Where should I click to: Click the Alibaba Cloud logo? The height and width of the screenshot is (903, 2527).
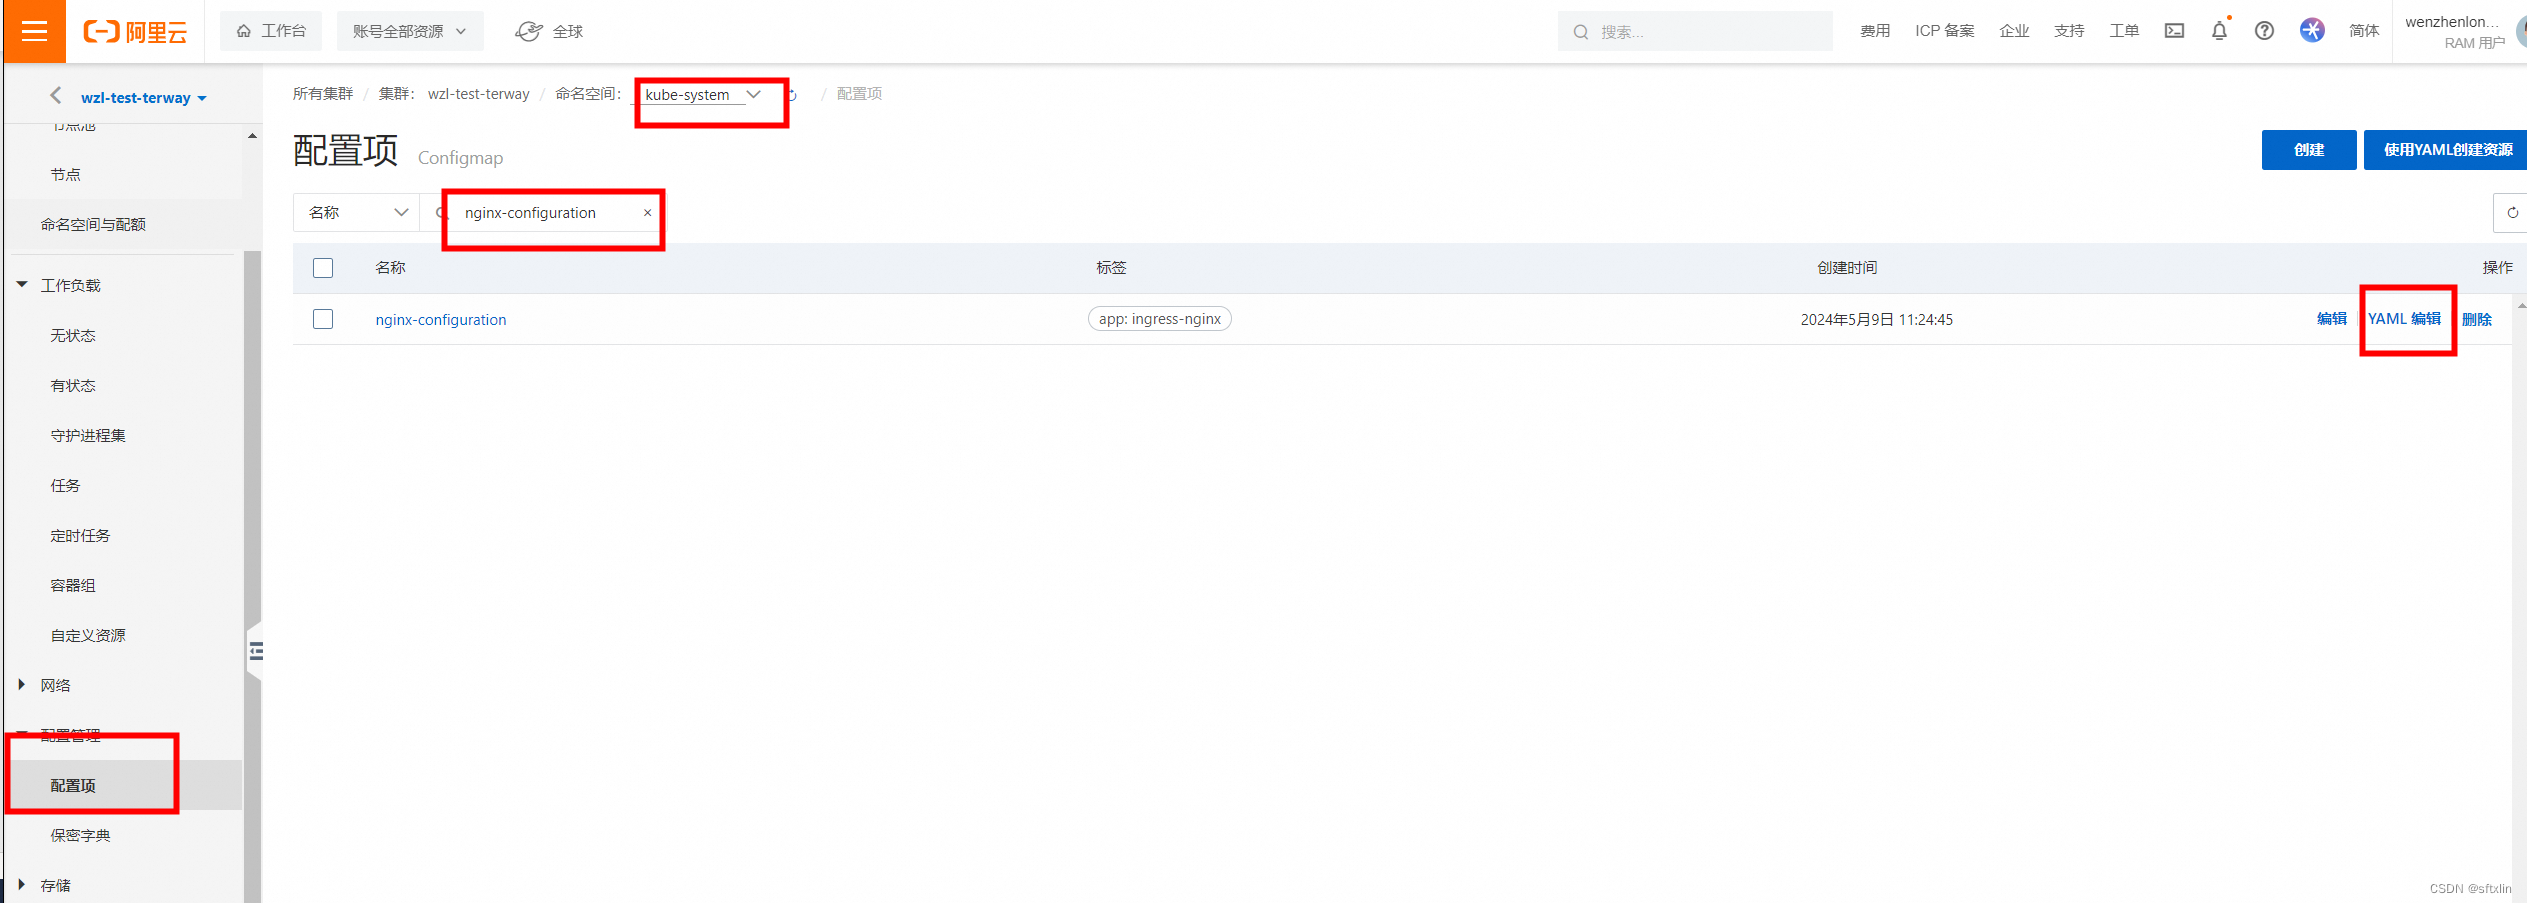pyautogui.click(x=135, y=32)
